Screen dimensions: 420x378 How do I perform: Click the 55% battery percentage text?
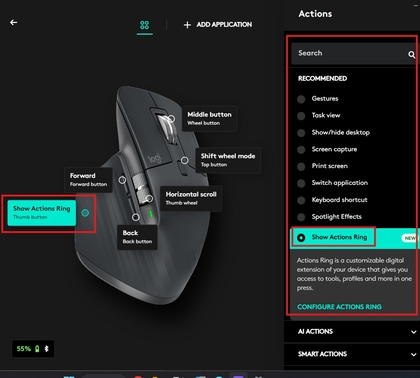[x=24, y=349]
